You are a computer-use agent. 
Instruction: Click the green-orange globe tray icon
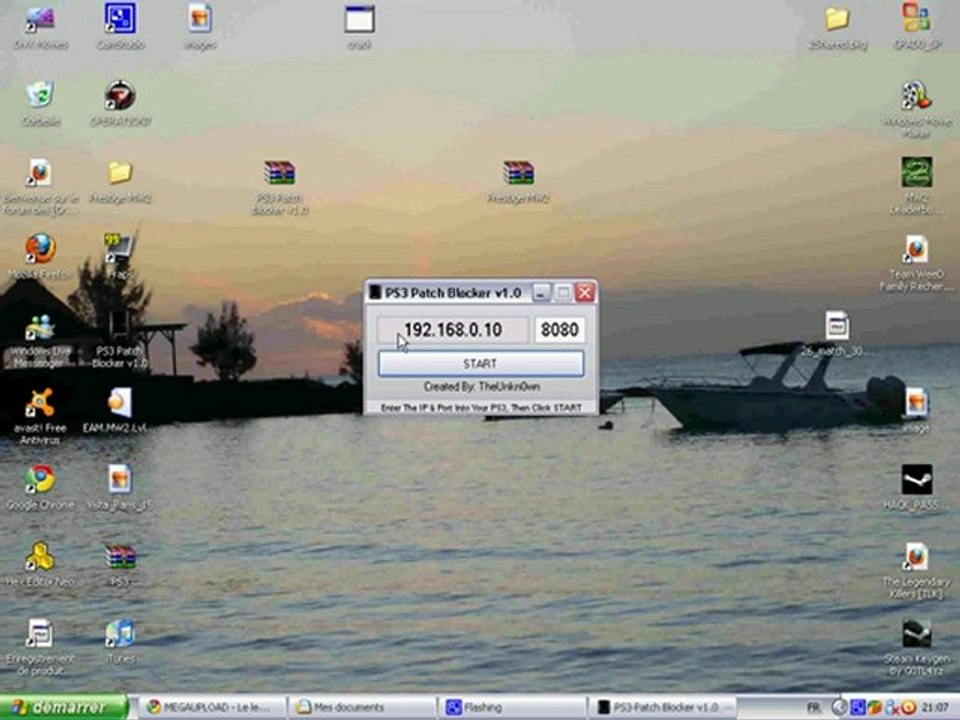pos(874,708)
